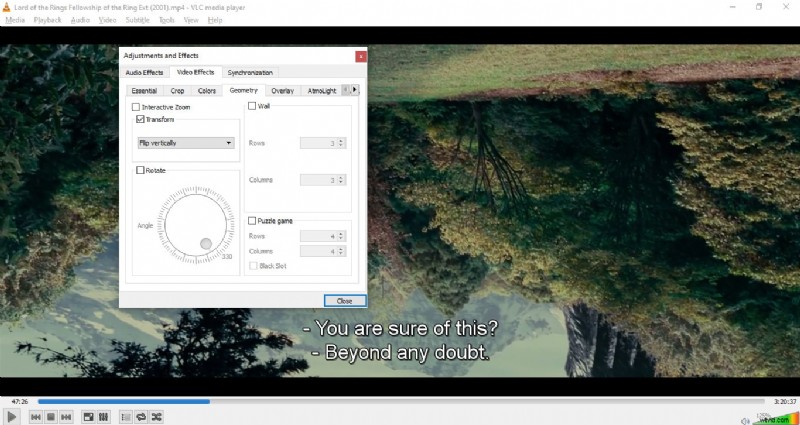Open the AtmoLight sub-tab

pos(321,91)
